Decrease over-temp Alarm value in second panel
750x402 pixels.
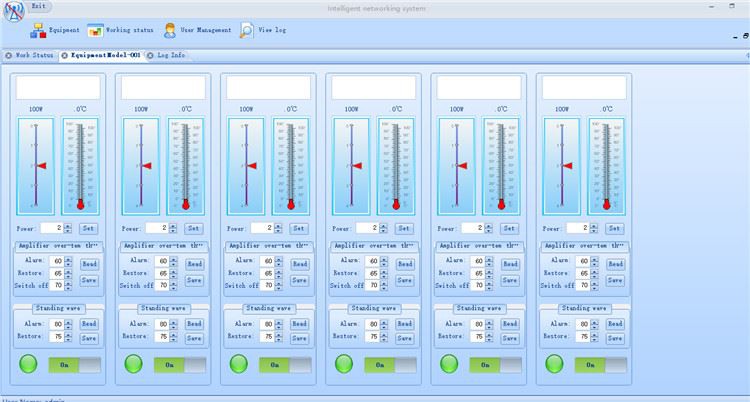point(175,263)
